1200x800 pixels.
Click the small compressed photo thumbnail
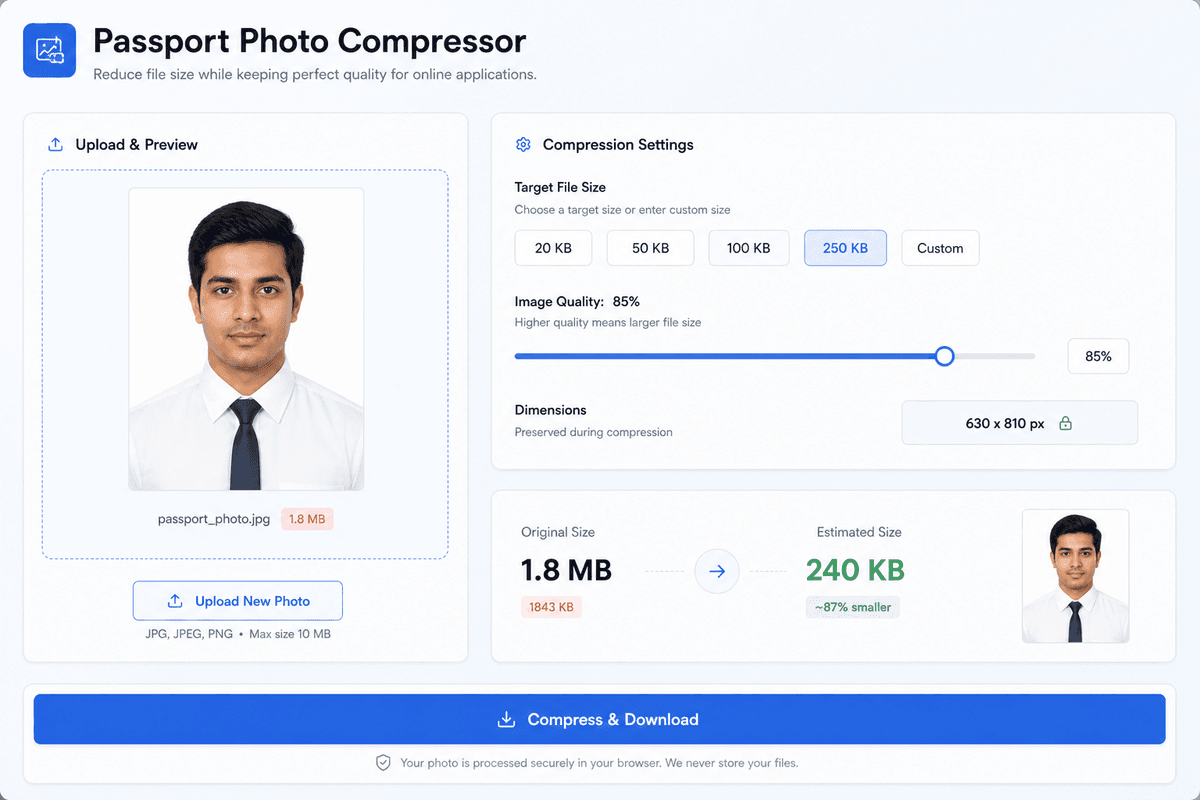1075,576
